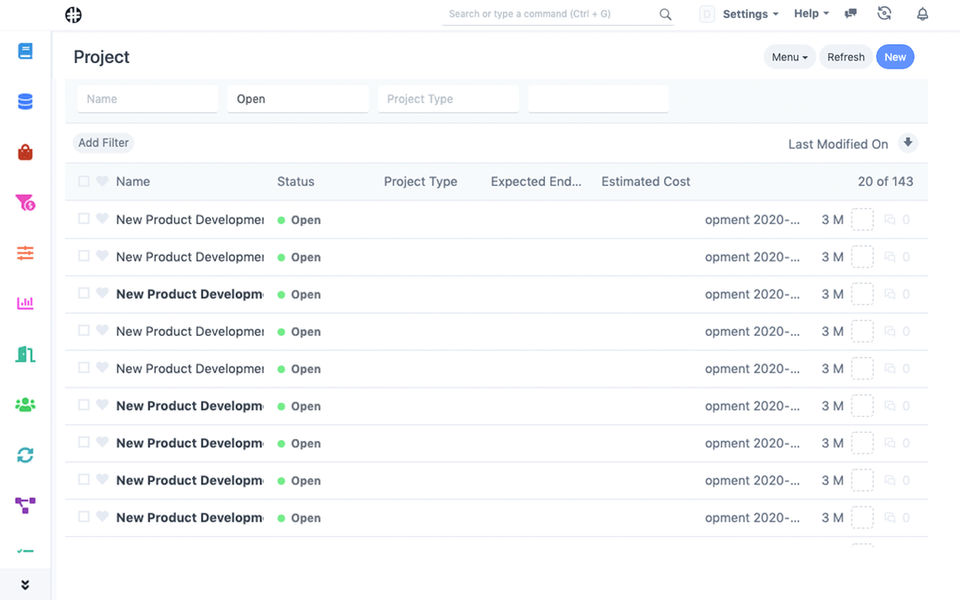Viewport: 960px width, 600px height.
Task: Open the notifications bell icon
Action: point(923,14)
